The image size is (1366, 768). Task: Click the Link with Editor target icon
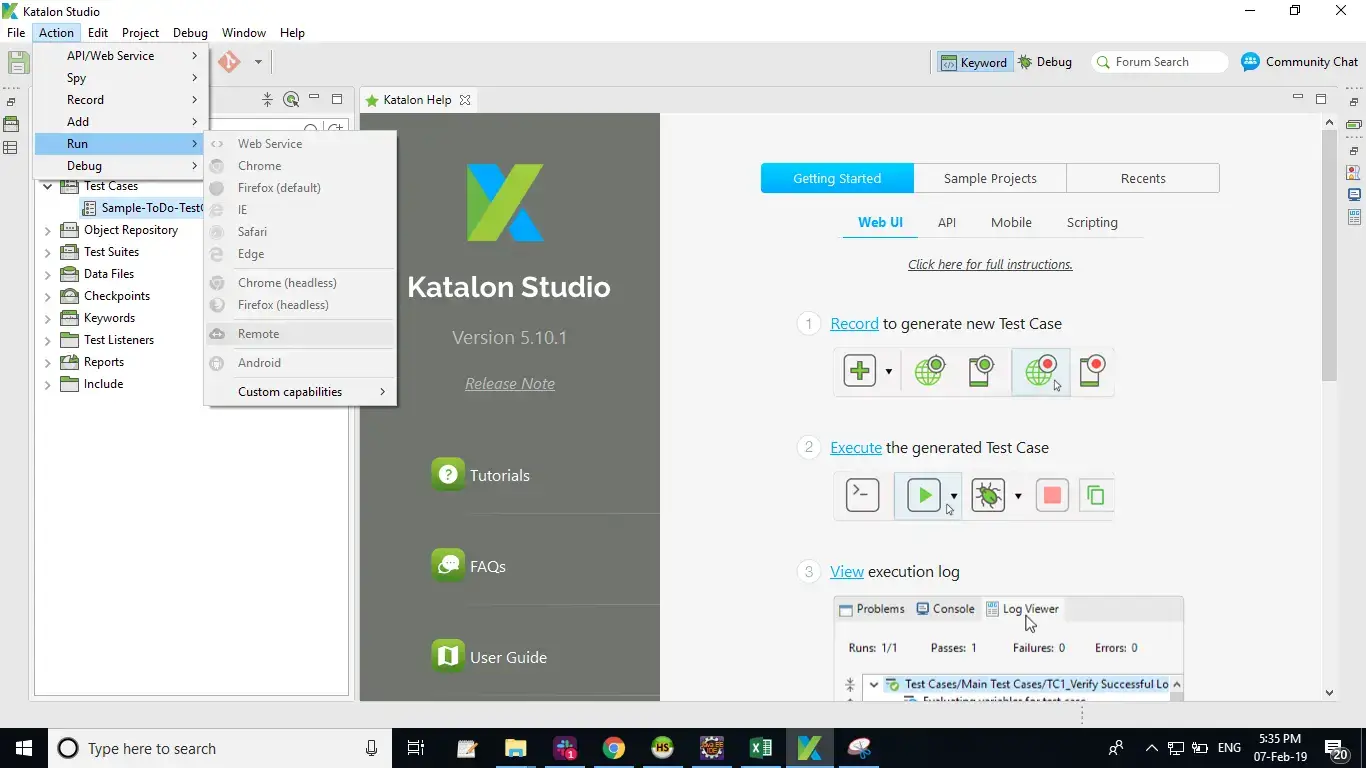291,99
